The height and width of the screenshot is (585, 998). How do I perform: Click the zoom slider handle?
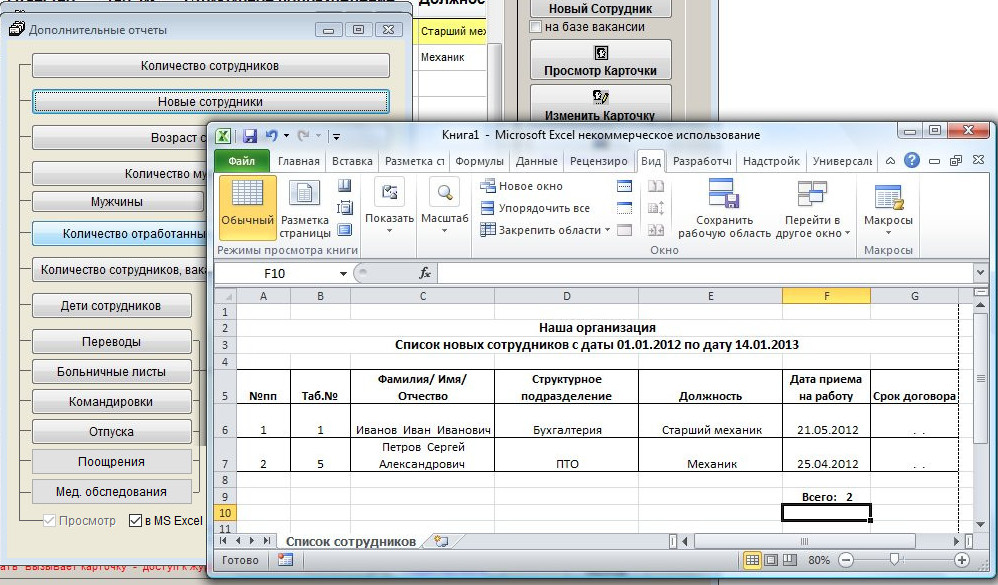pos(894,560)
